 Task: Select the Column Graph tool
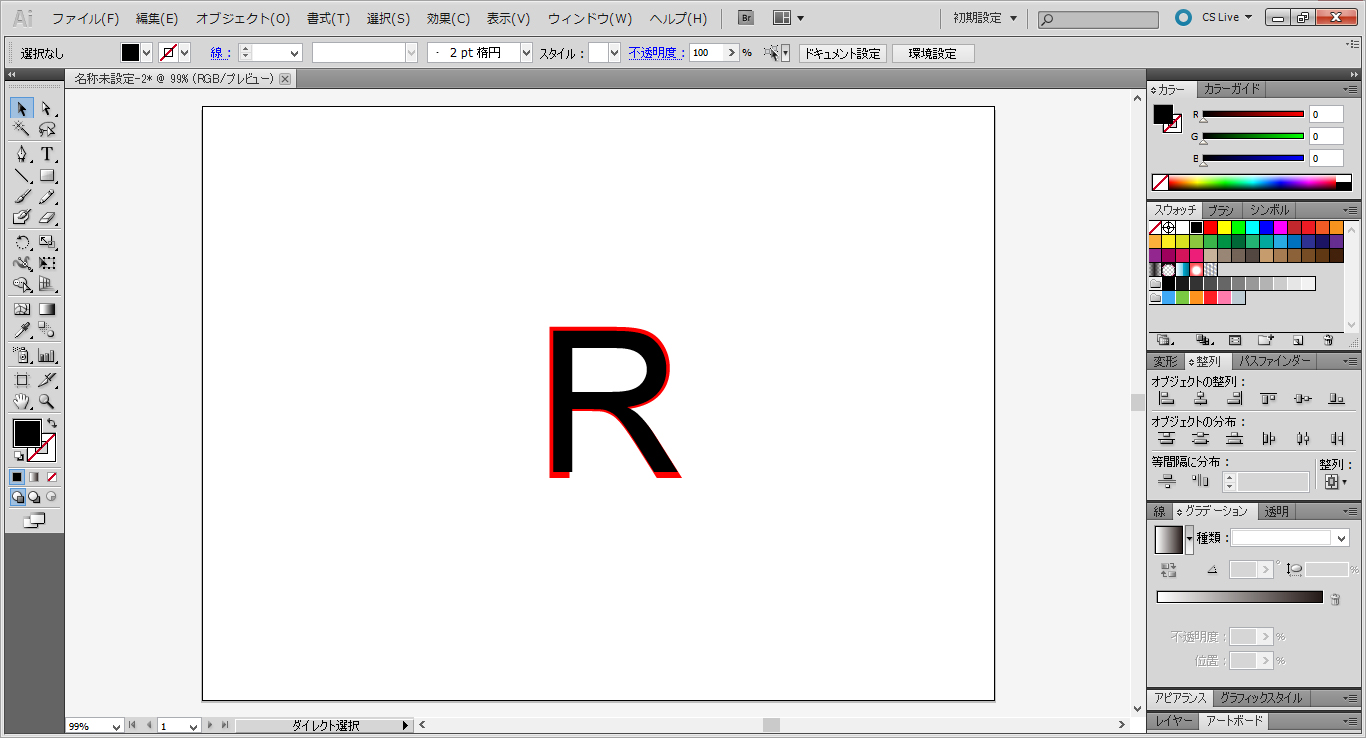point(46,355)
